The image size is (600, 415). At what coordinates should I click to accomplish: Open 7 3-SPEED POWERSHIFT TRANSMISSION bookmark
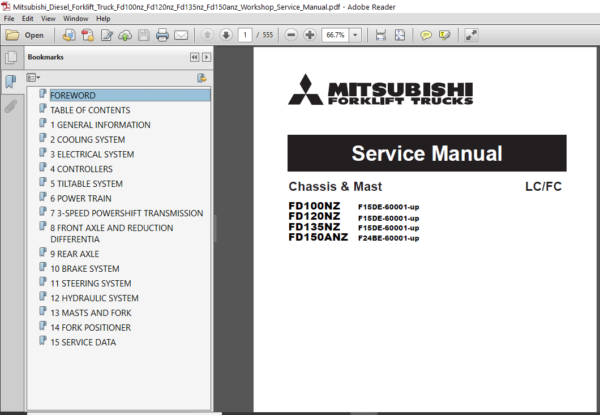127,213
